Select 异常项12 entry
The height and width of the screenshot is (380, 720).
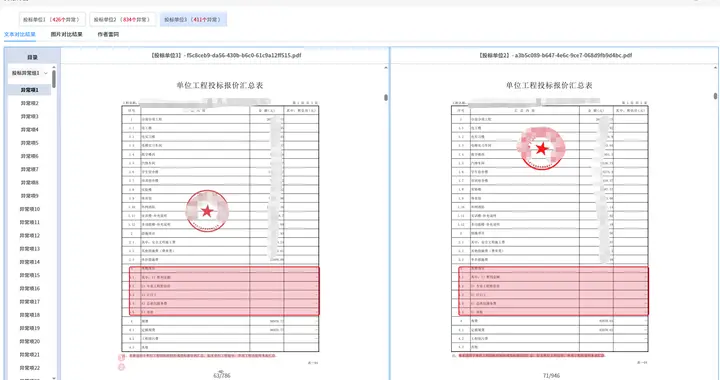[29, 235]
